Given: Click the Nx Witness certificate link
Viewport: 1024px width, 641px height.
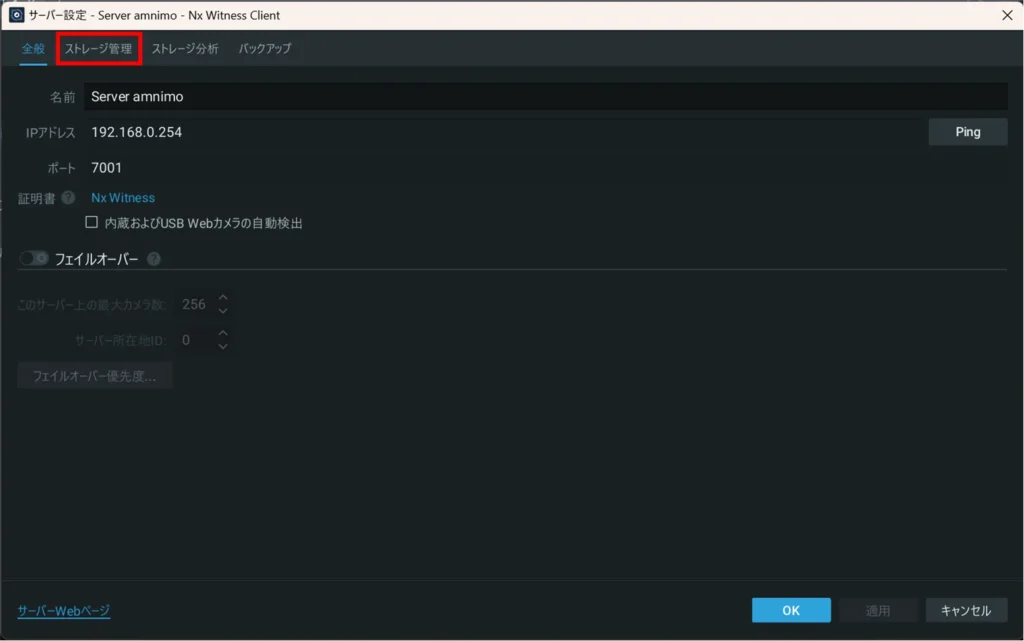Looking at the screenshot, I should pos(123,198).
